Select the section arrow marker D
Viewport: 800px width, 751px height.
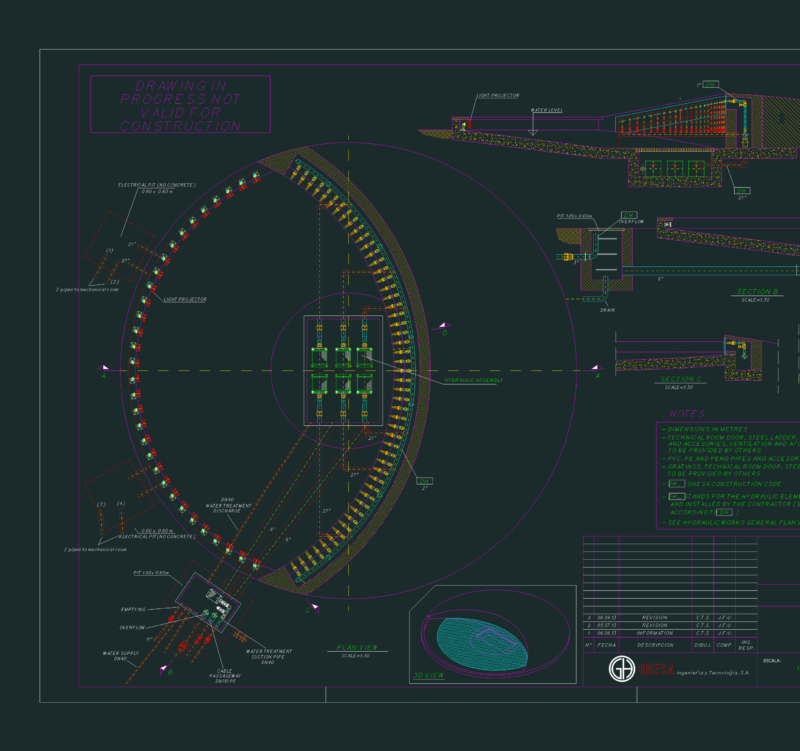coord(443,327)
